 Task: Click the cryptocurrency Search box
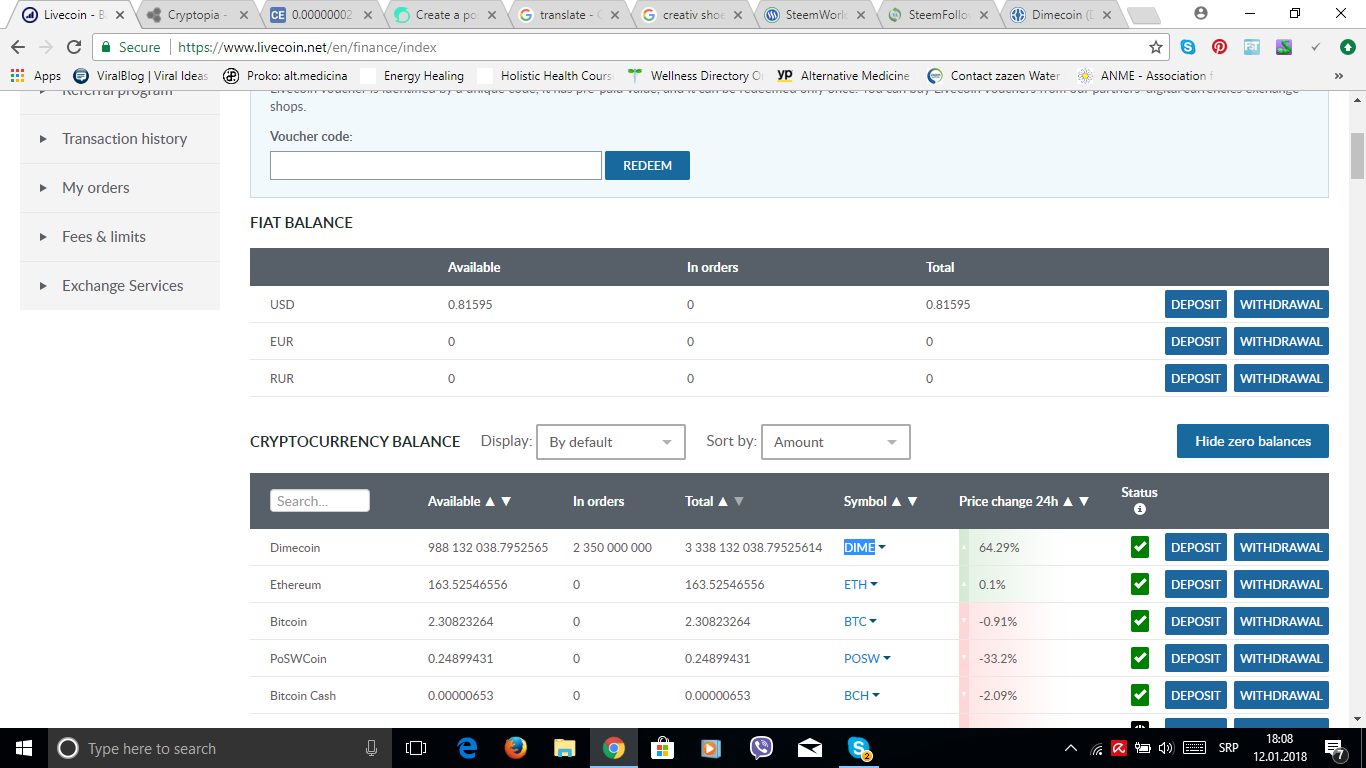(320, 501)
